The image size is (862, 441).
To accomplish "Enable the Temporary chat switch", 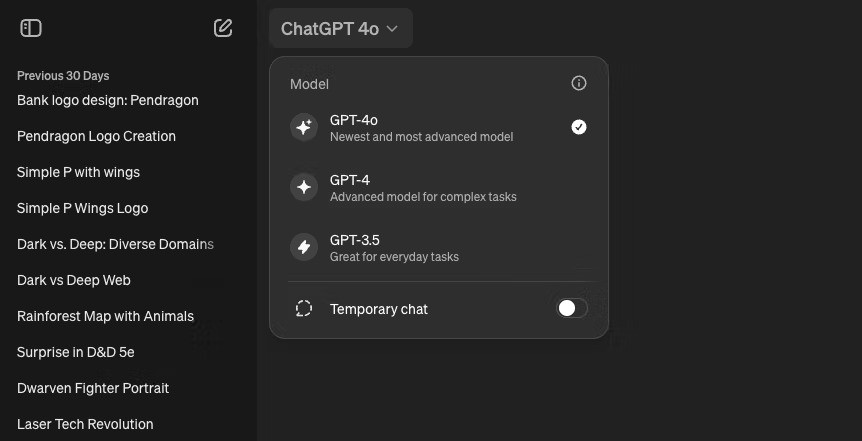I will [572, 308].
